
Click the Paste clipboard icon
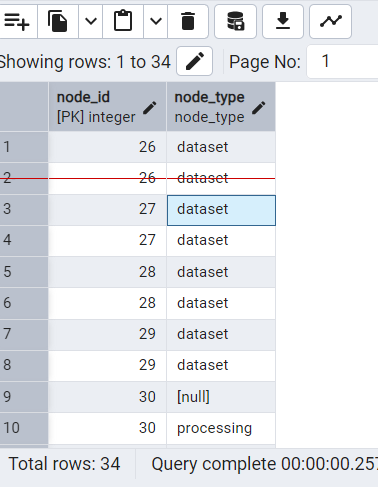(x=123, y=22)
